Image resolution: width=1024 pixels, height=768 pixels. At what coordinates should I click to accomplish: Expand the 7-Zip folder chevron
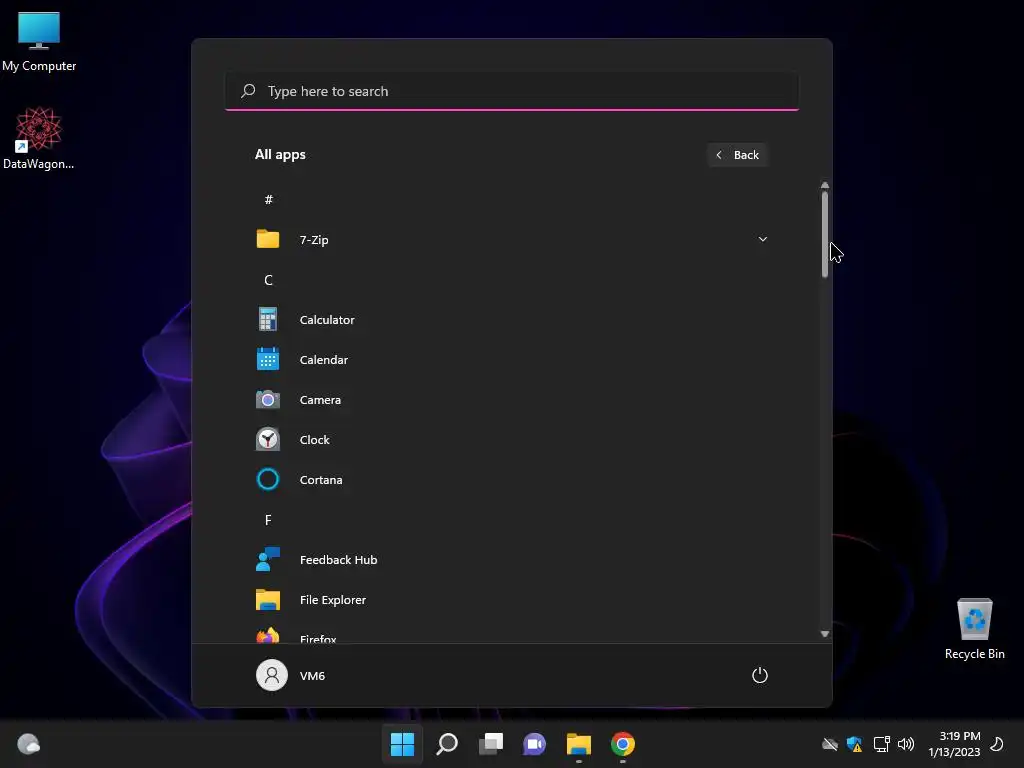click(762, 239)
